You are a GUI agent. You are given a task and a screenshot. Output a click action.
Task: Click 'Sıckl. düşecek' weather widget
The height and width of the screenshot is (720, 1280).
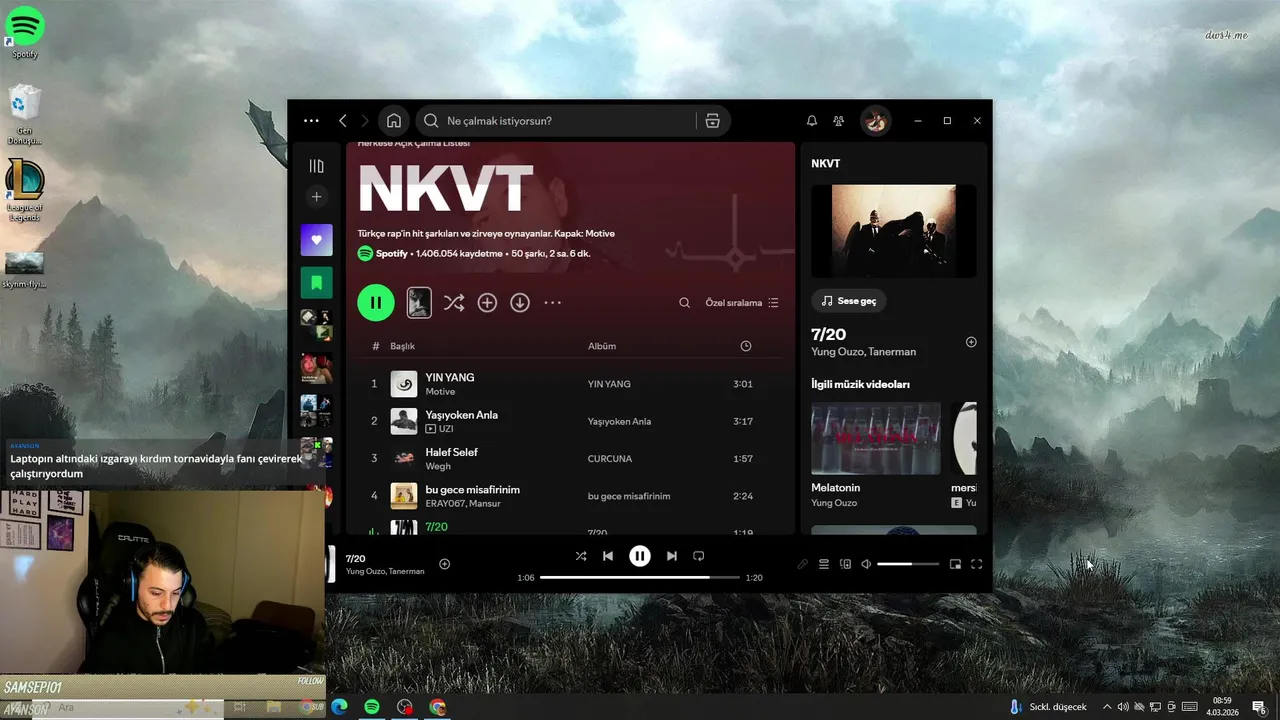point(1048,707)
